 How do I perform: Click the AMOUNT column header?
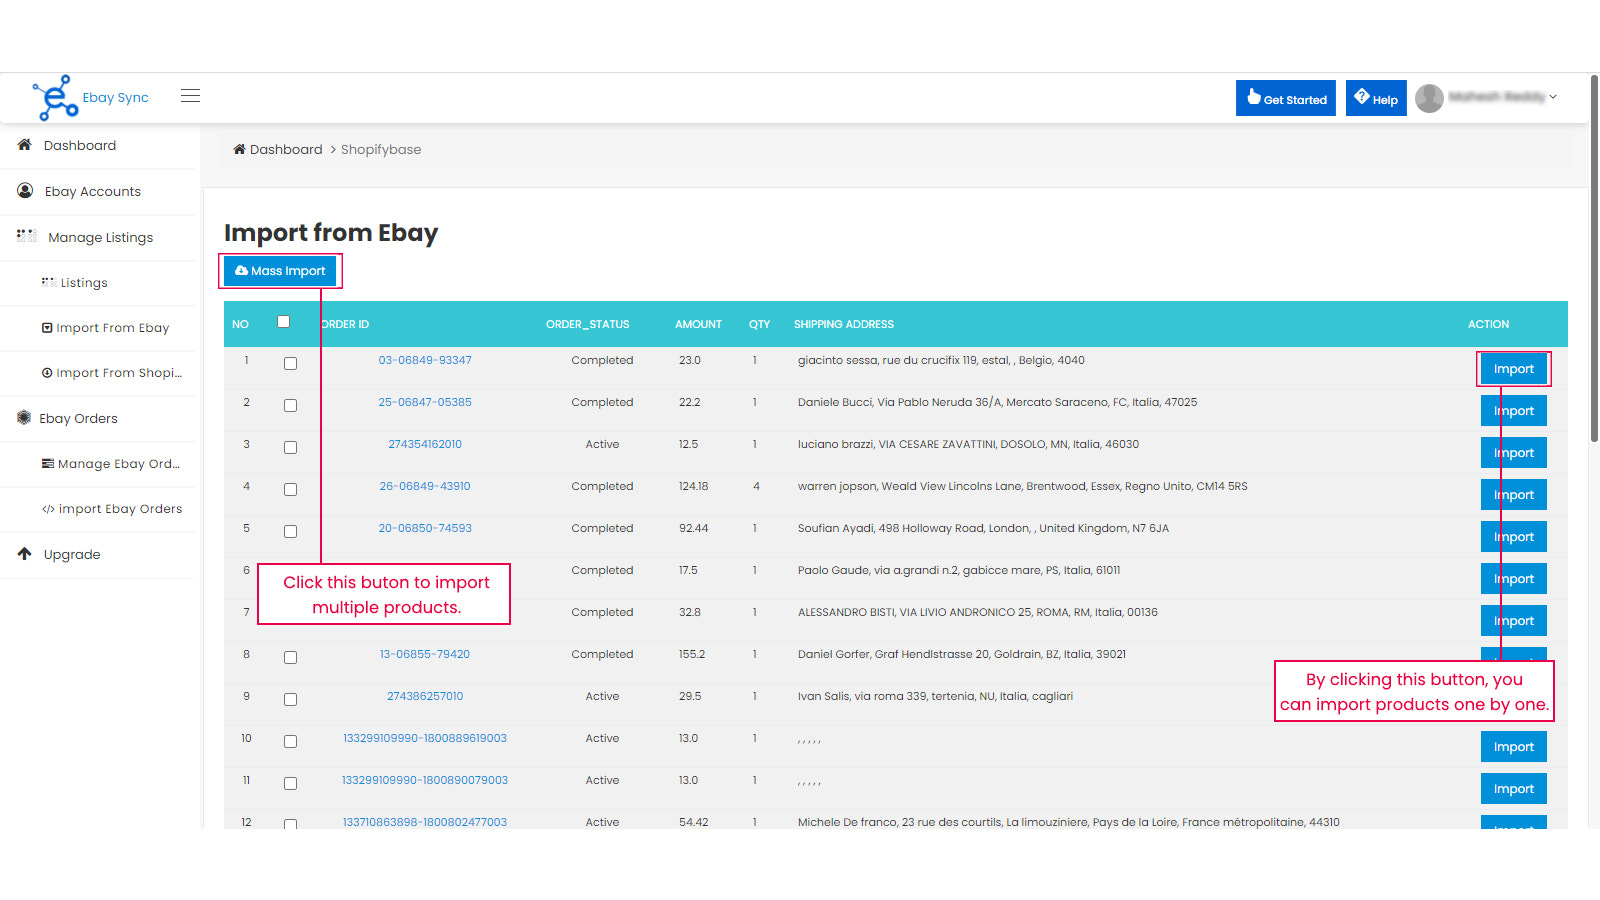698,324
